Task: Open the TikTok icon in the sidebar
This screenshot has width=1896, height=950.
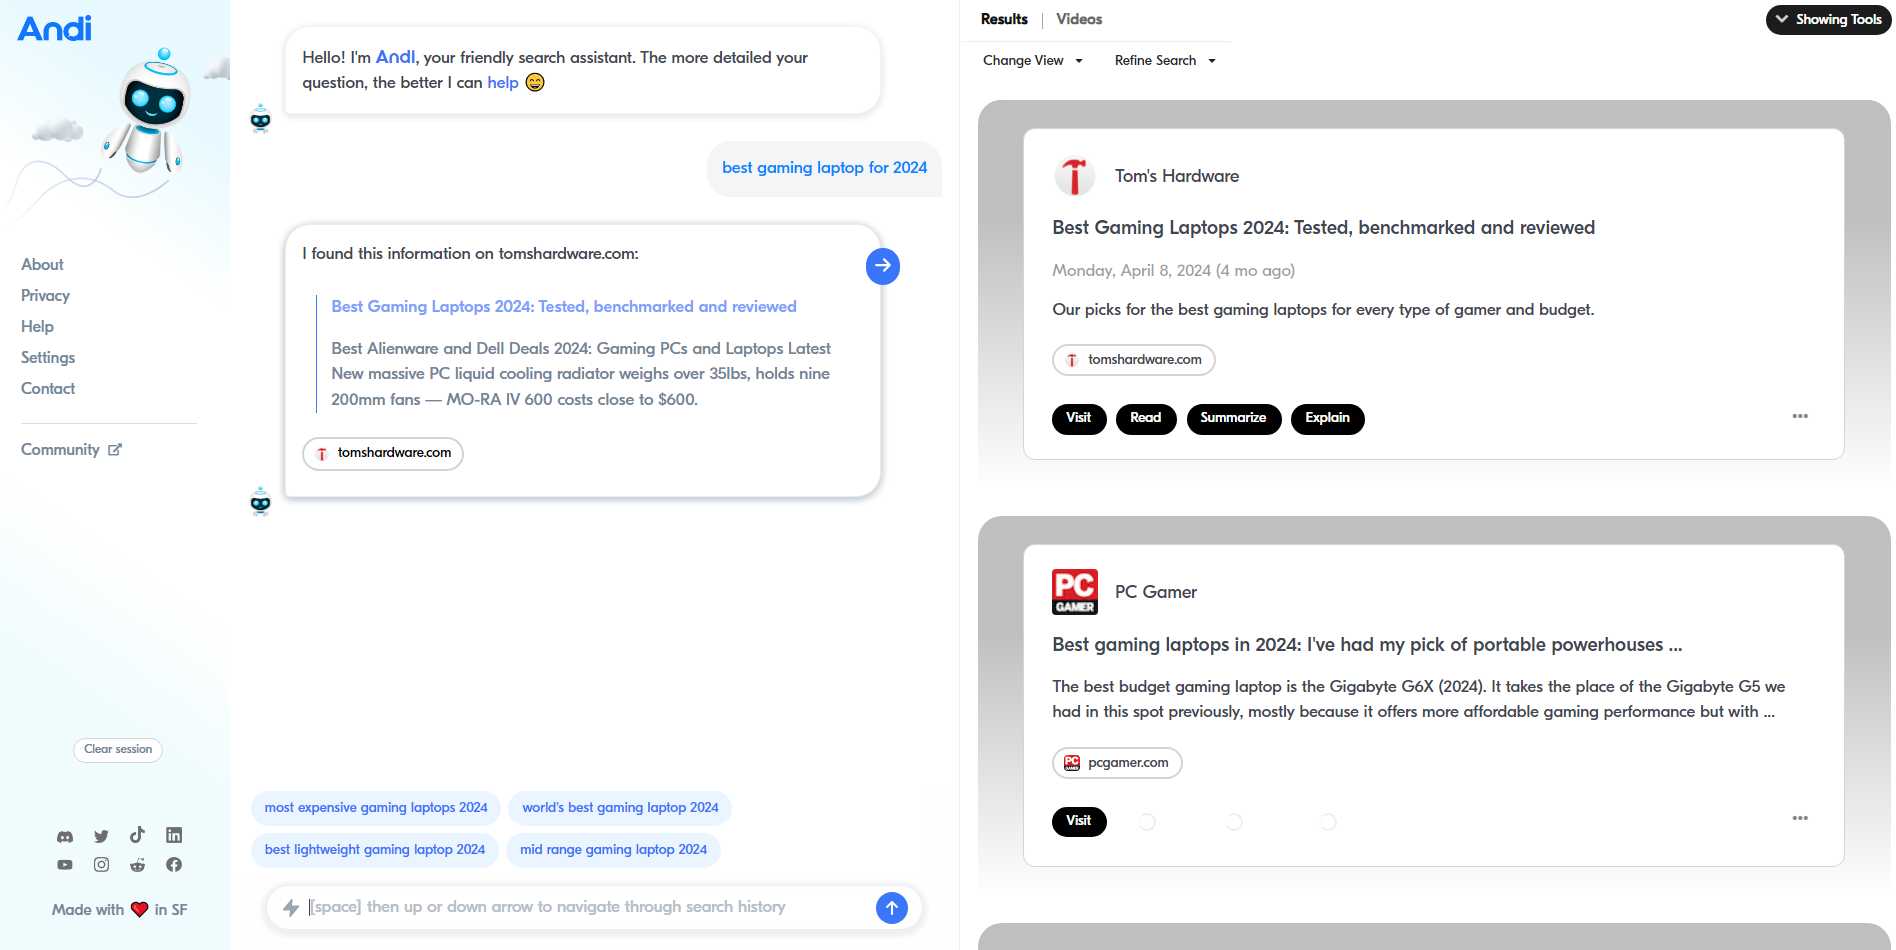Action: tap(137, 835)
